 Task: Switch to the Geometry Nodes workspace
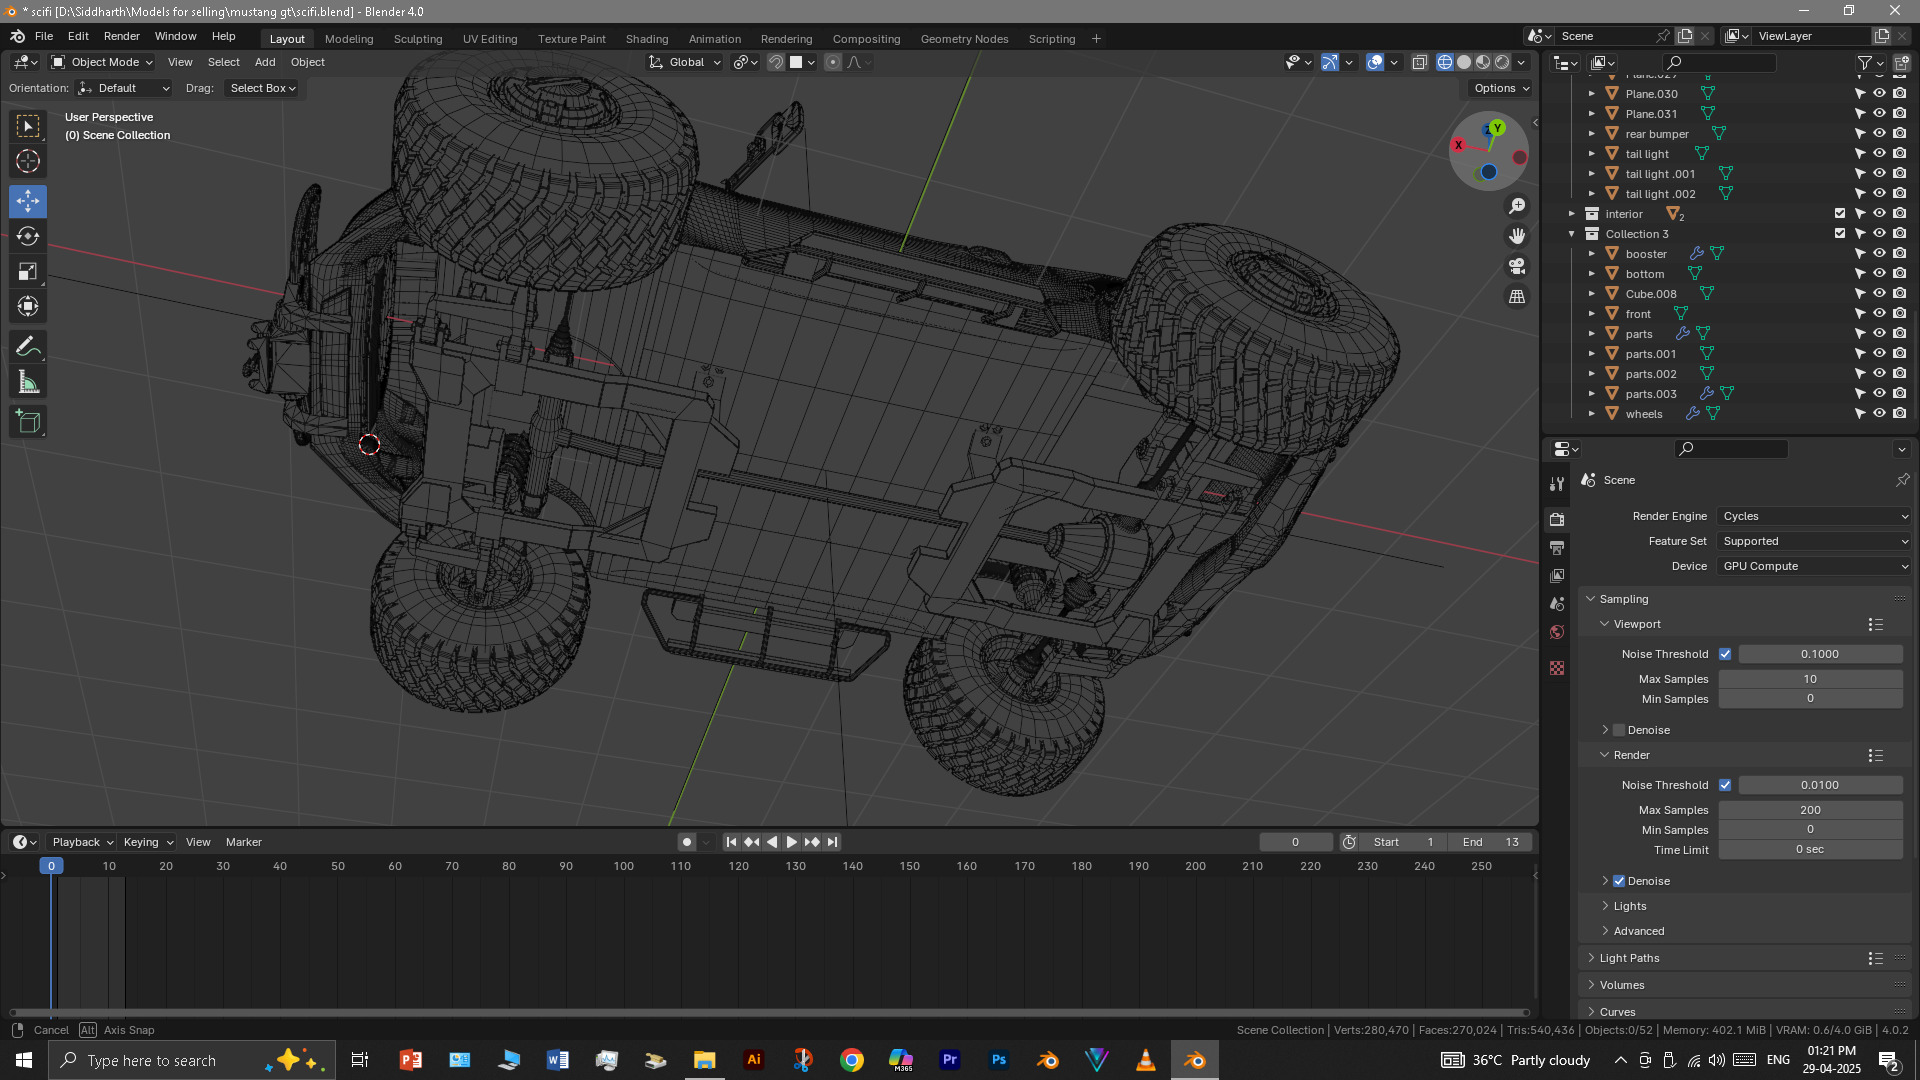point(964,39)
